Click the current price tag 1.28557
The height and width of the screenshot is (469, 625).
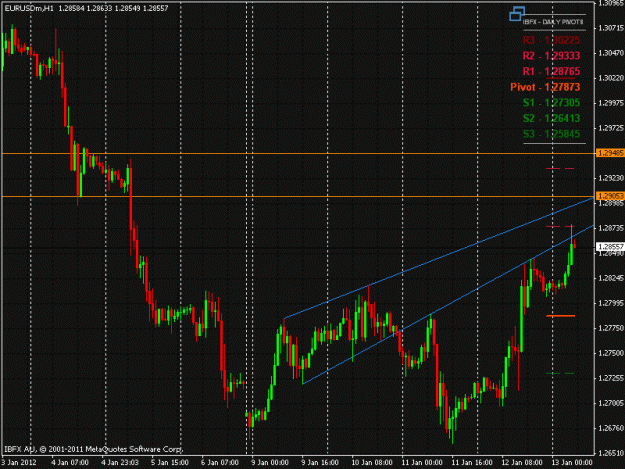[610, 247]
